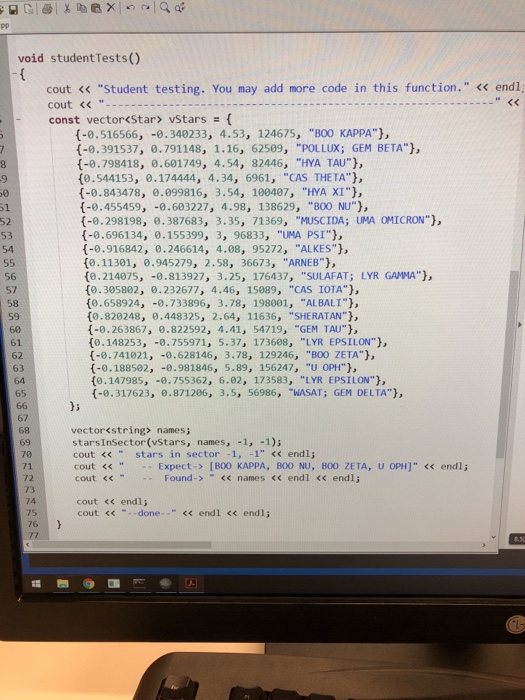Print the file using the printer icon
This screenshot has height=700, width=525.
[47, 9]
